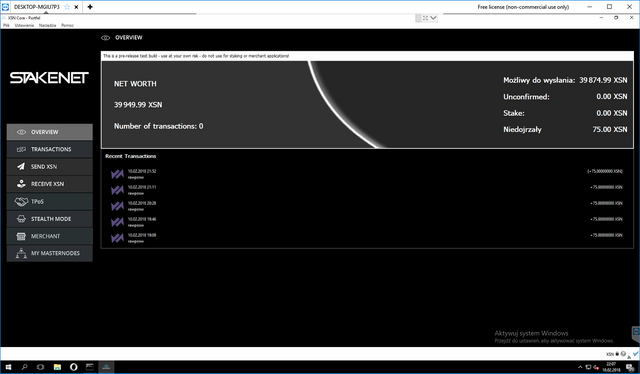Click the TeamViewer toolbar grip handle
This screenshot has width=640, height=374.
pos(418,18)
